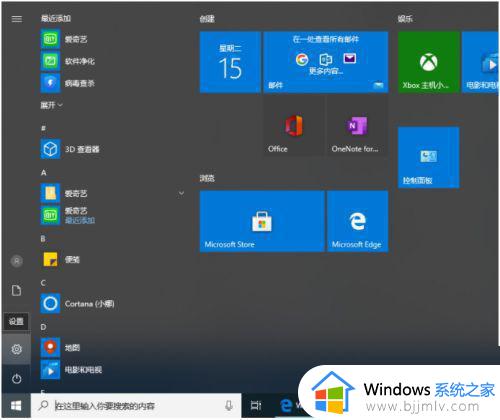Expand the recently added list (展开)

coord(51,105)
